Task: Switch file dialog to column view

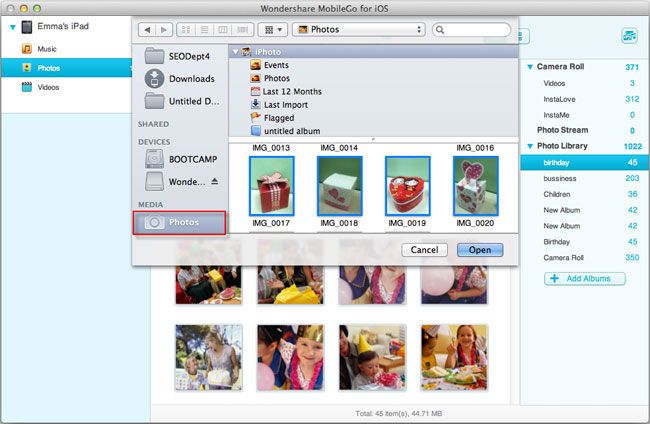Action: [223, 30]
